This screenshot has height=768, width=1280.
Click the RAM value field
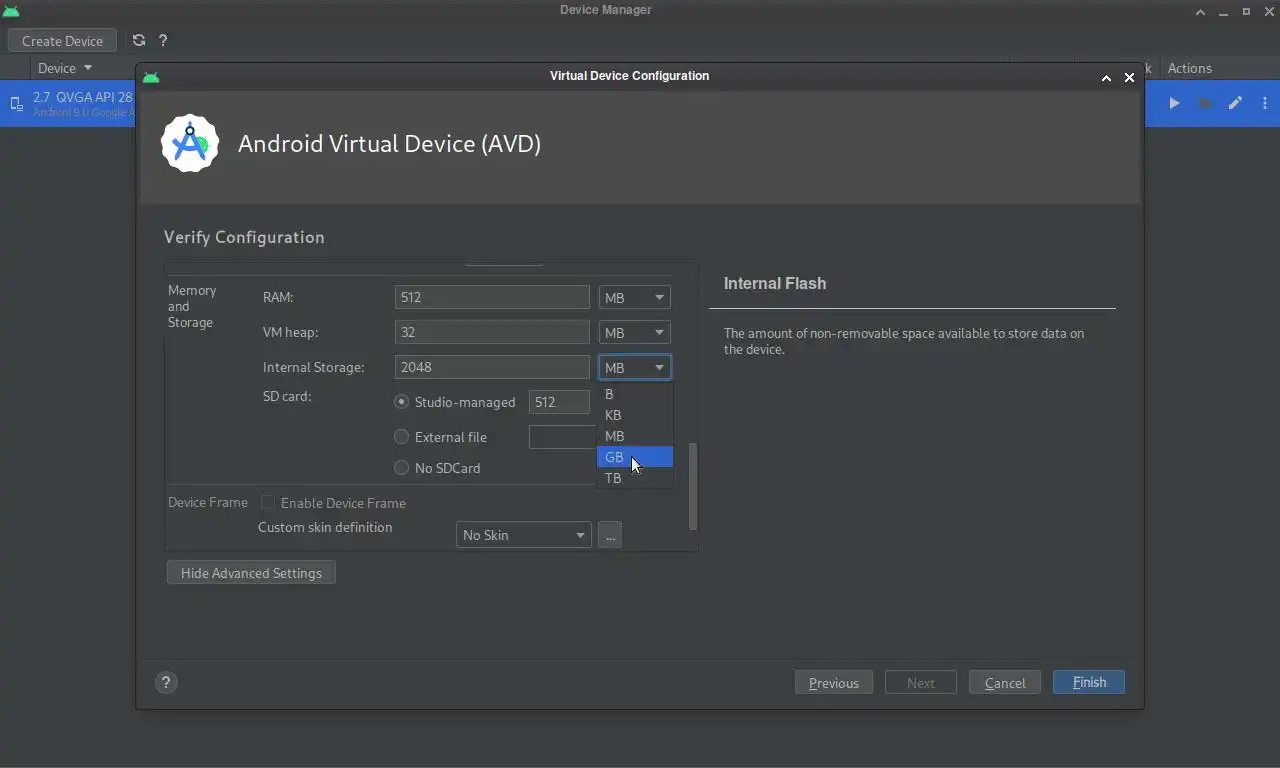[492, 297]
